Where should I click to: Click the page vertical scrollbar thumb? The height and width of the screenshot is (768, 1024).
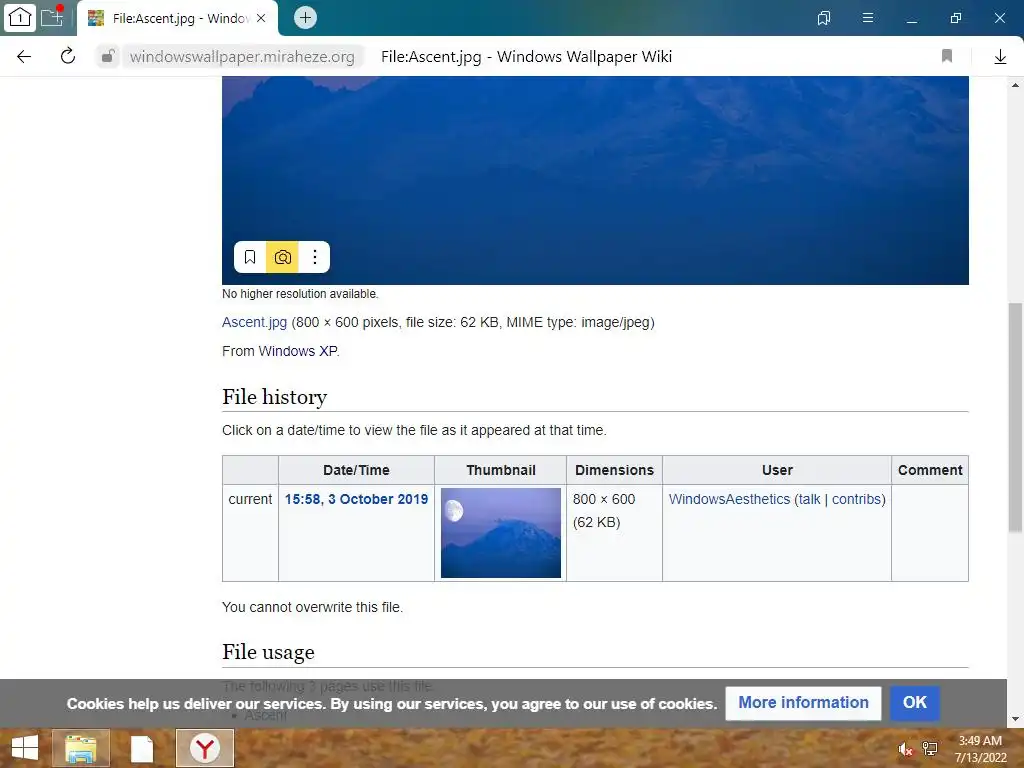(1015, 417)
